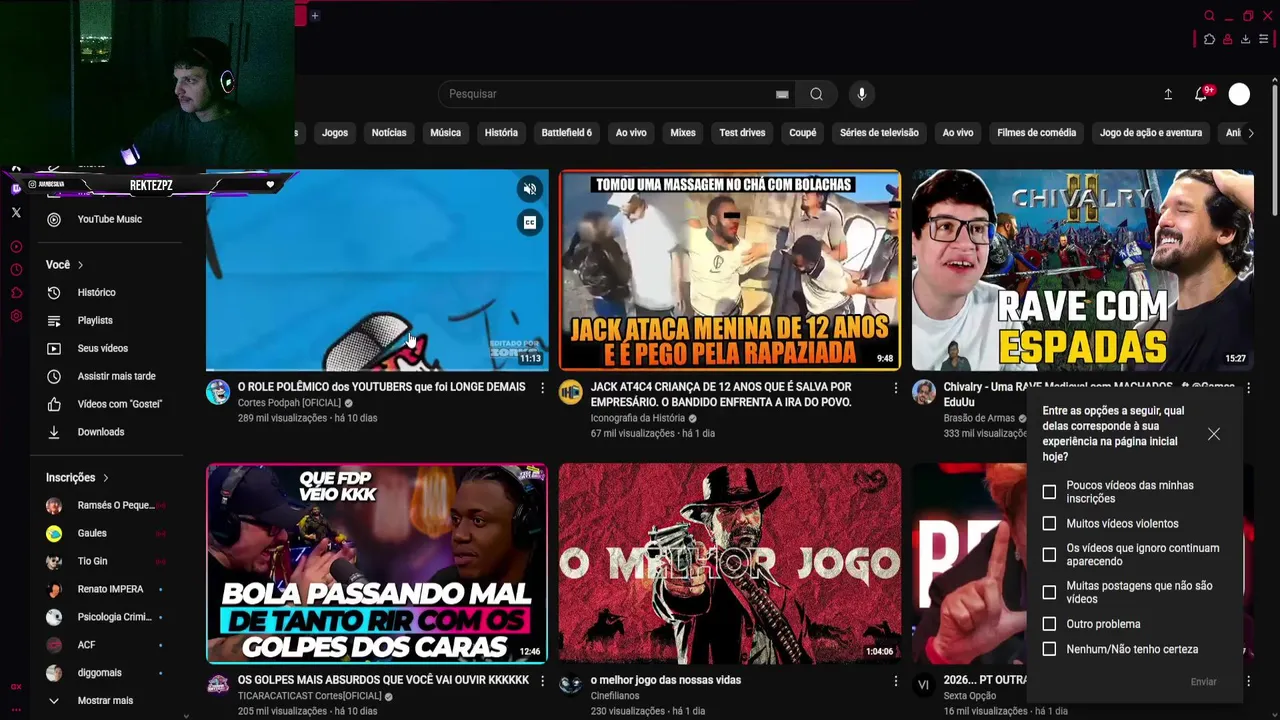The image size is (1280, 720).
Task: Check "Os vídeos que ignoro continuam aparecendo"
Action: (x=1049, y=555)
